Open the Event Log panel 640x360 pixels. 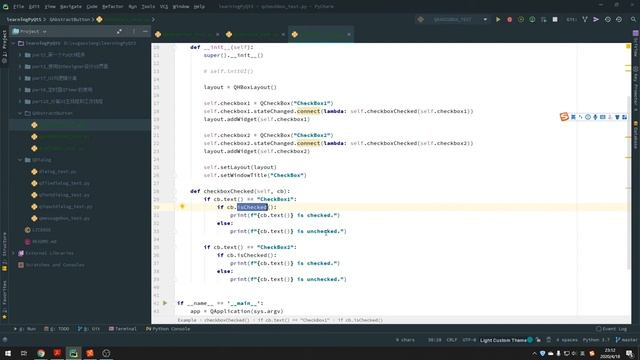[x=611, y=329]
